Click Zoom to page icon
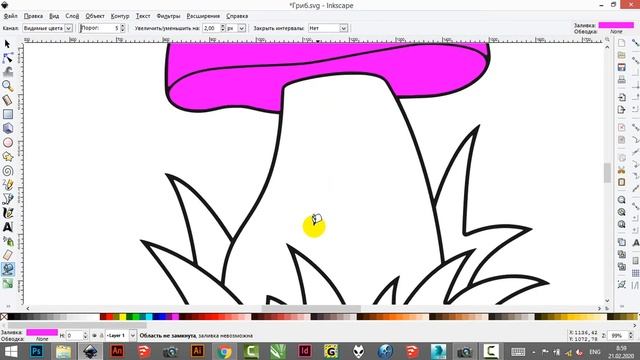The width and height of the screenshot is (640, 360). tap(621, 224)
